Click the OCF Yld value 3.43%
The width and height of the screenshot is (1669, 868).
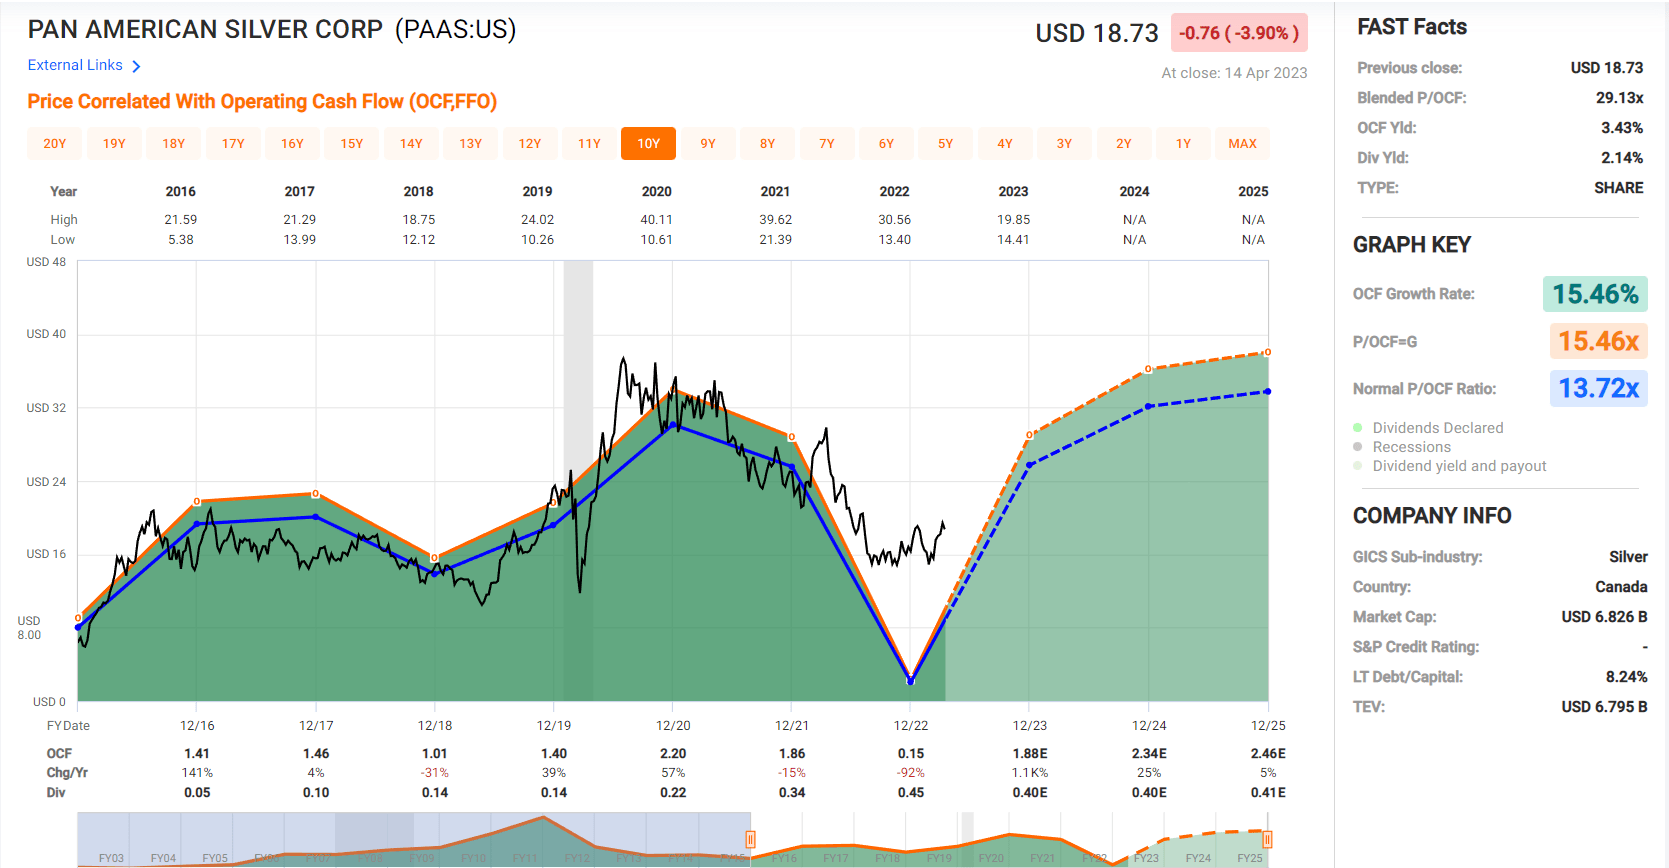click(1622, 128)
